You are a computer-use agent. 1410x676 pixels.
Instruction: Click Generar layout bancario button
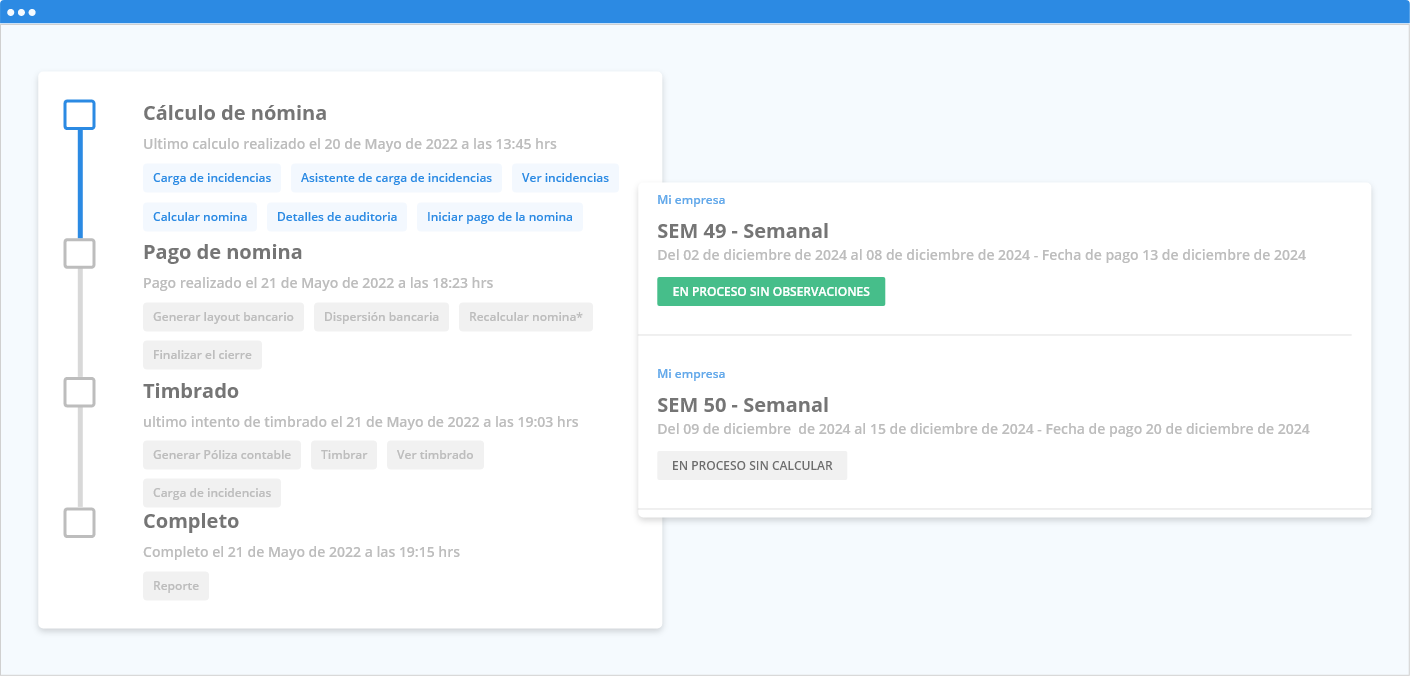click(223, 317)
